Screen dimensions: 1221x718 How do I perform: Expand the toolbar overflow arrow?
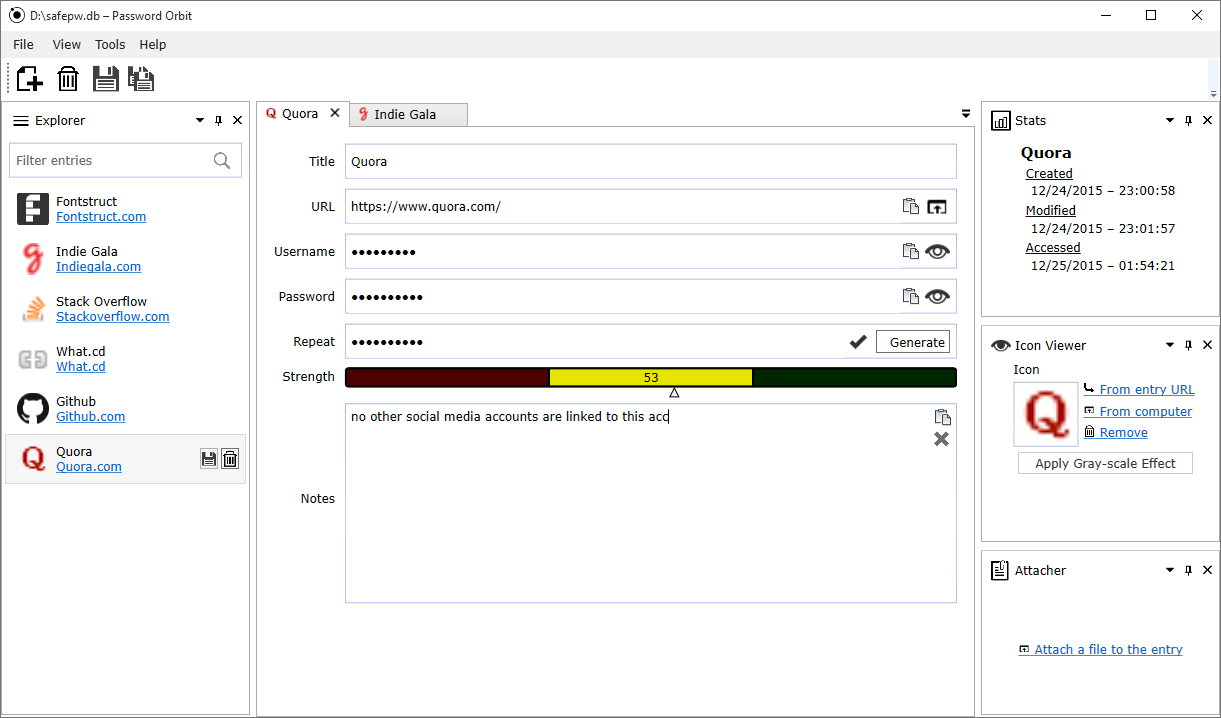point(1214,94)
